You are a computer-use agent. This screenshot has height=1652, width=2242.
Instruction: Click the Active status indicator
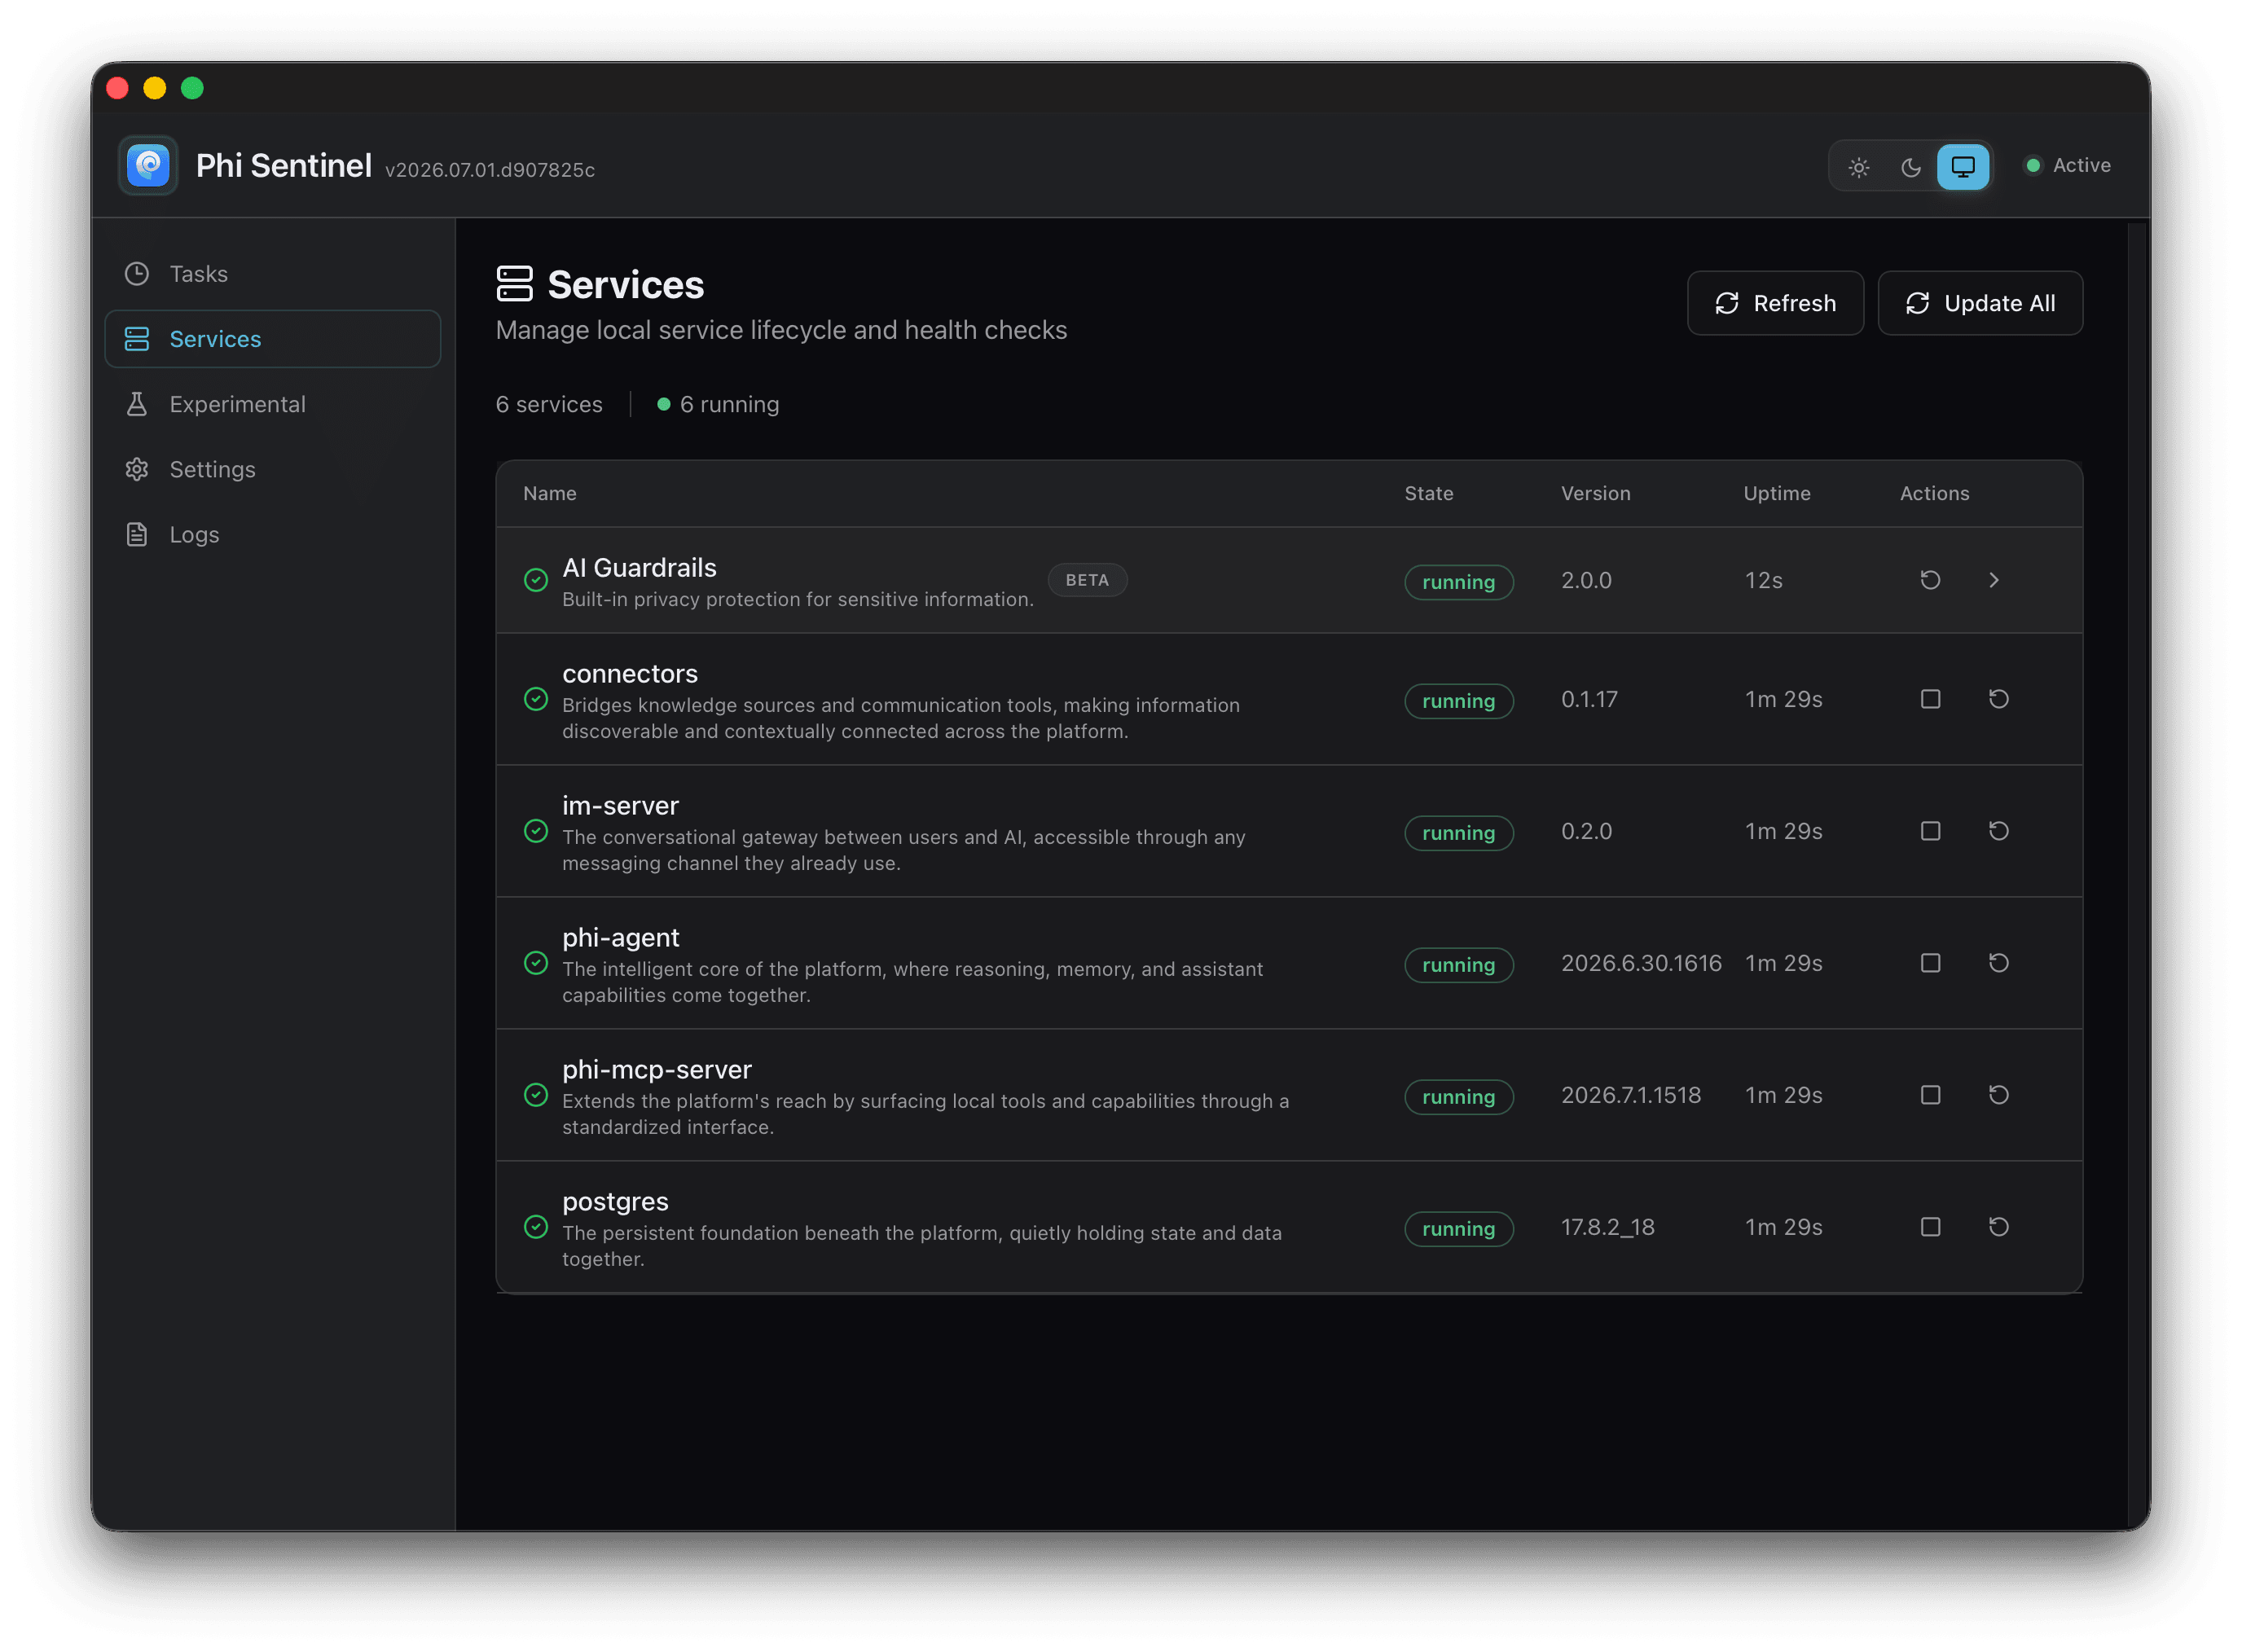(2067, 166)
